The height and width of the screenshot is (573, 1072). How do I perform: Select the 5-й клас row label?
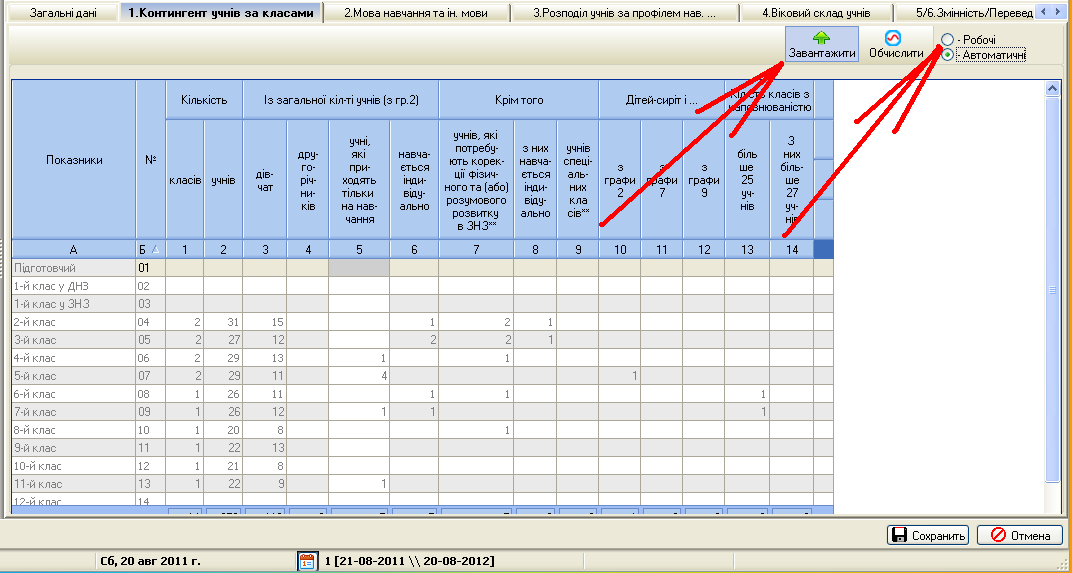click(74, 376)
